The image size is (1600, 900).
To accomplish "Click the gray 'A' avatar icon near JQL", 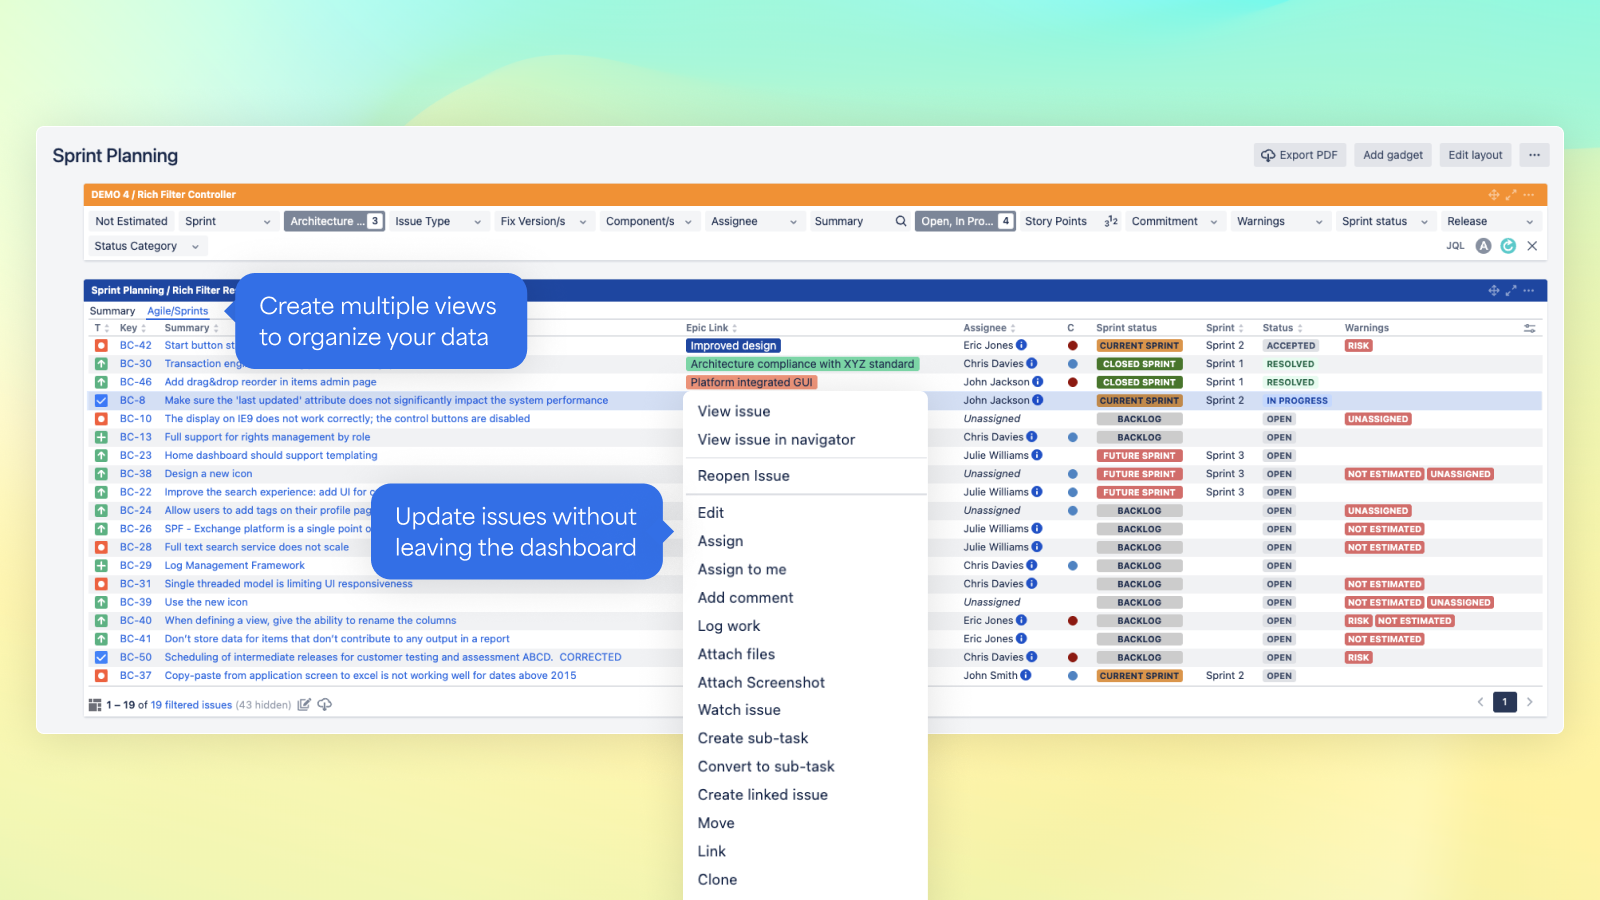I will 1483,245.
